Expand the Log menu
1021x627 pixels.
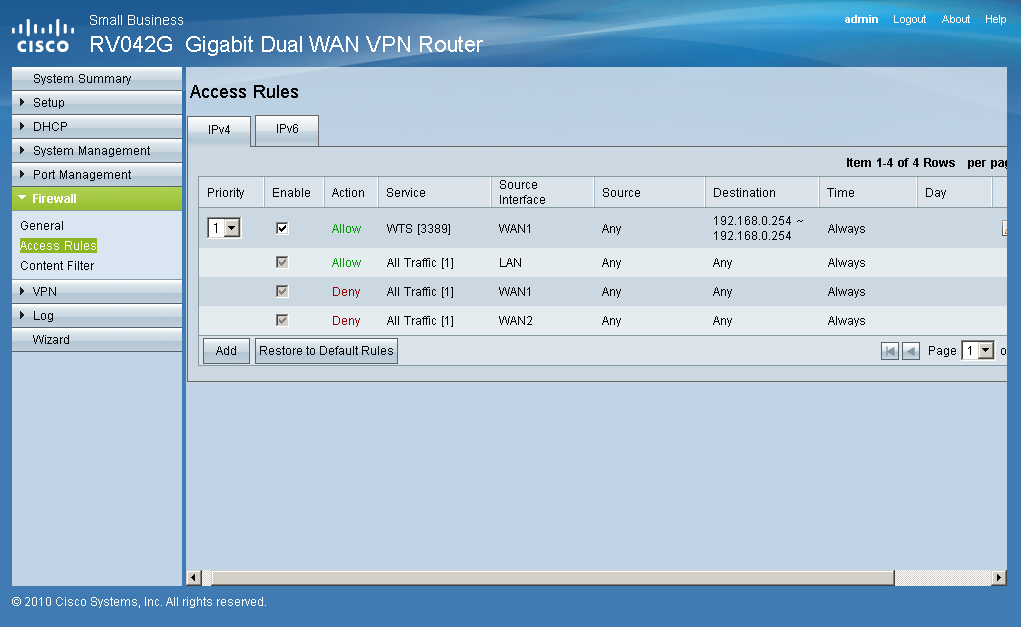[x=97, y=315]
